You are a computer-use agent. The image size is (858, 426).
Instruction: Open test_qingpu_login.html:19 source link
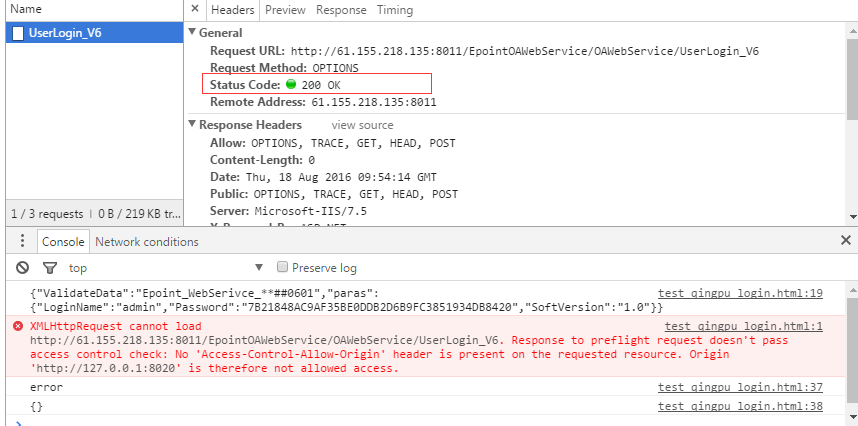coord(740,293)
